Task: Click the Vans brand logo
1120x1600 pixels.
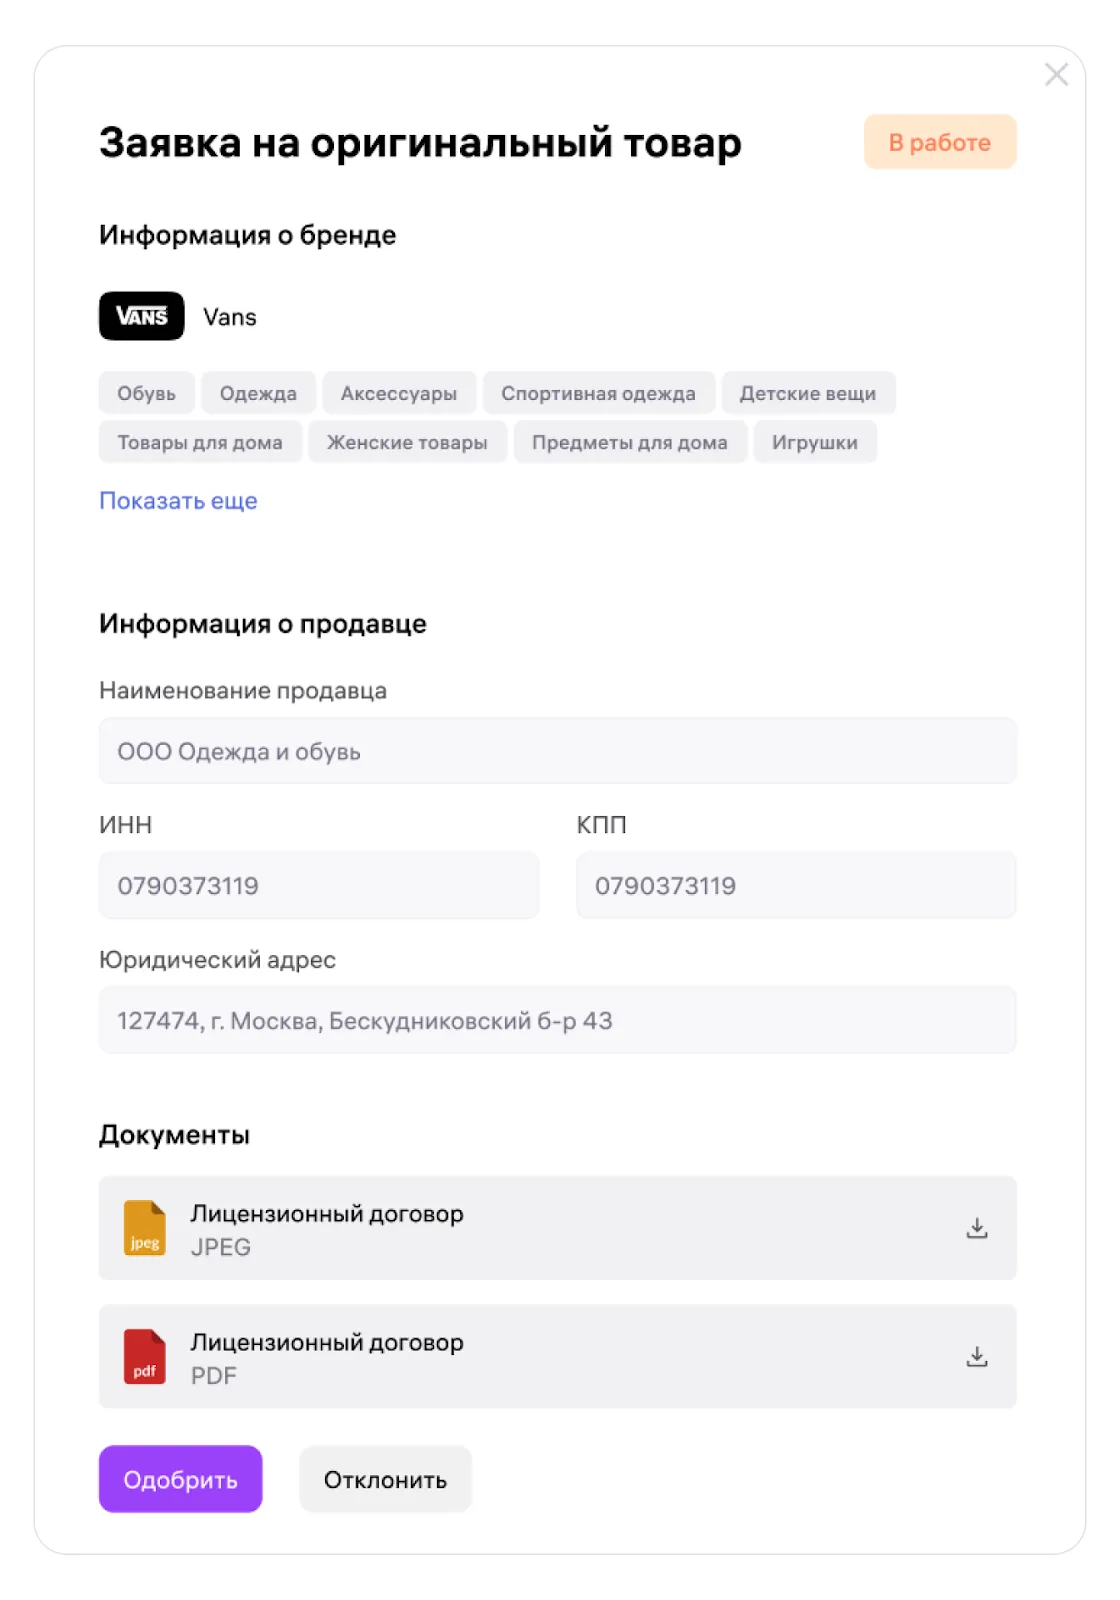Action: click(142, 316)
